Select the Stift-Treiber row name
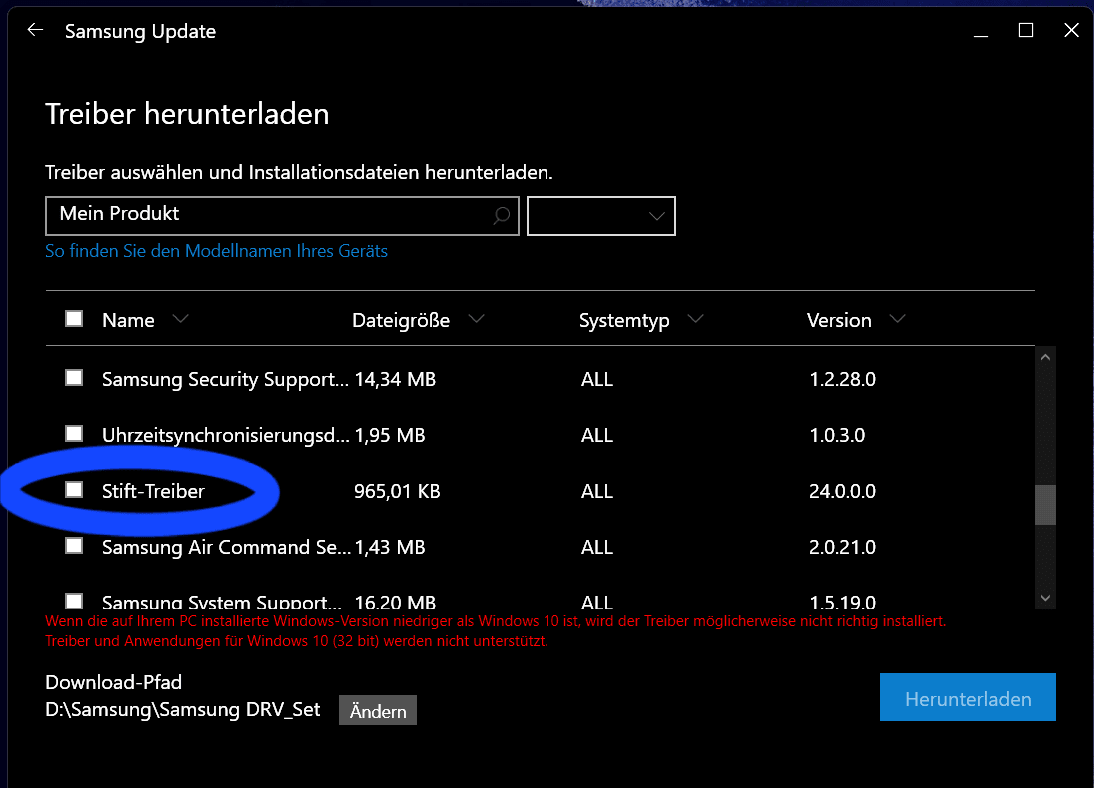Viewport: 1094px width, 788px height. click(x=153, y=491)
